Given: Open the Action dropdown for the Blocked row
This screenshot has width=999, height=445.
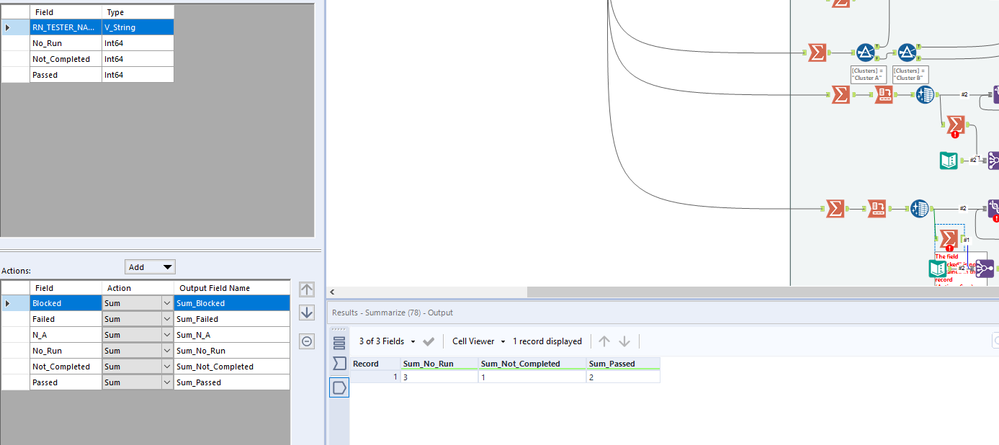Looking at the screenshot, I should tap(168, 303).
